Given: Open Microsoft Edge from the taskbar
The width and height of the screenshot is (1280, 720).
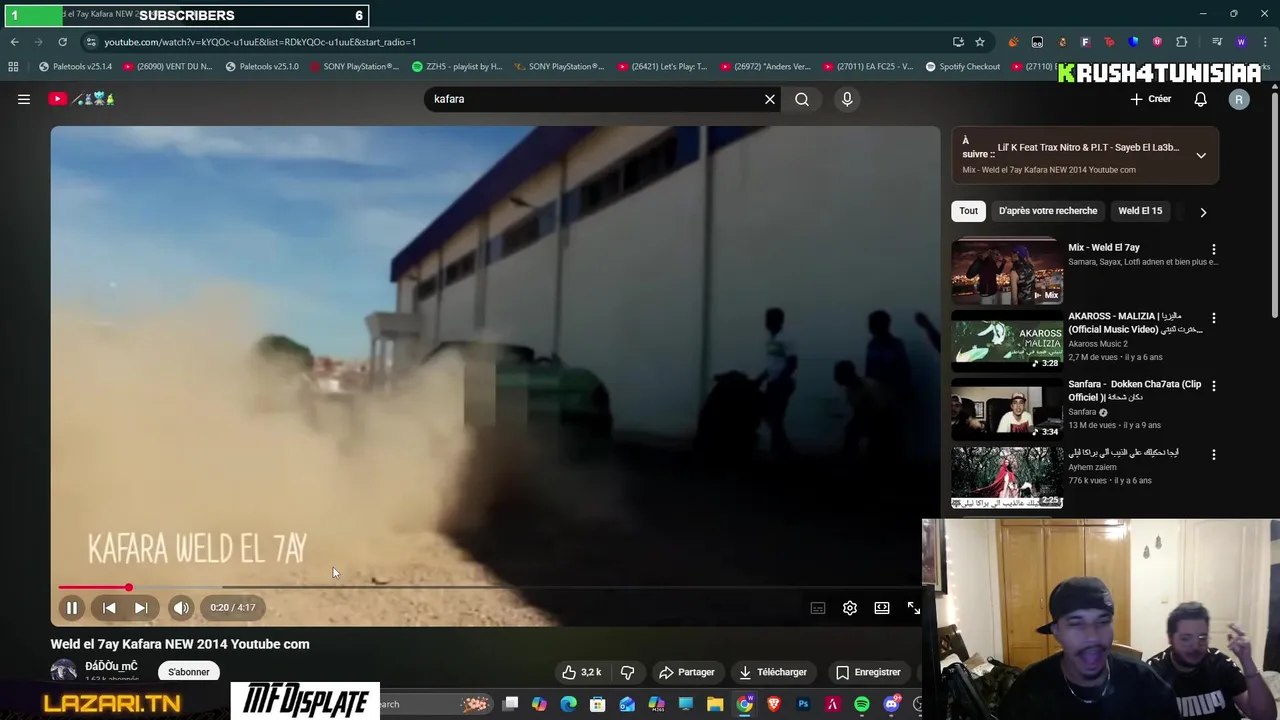Looking at the screenshot, I should 569,704.
